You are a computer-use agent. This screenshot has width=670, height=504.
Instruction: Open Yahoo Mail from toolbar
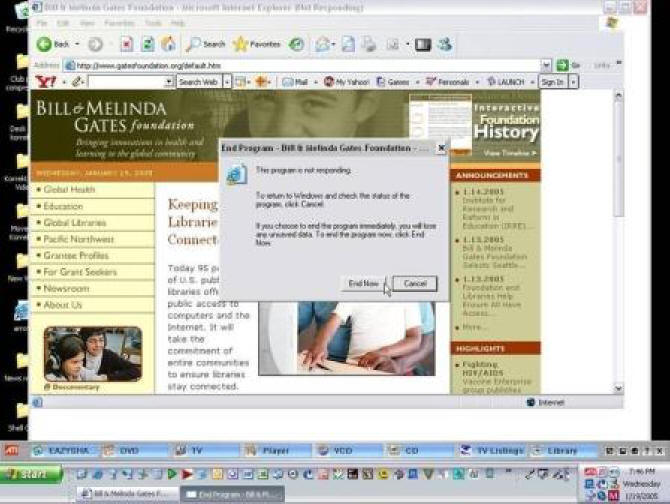click(x=295, y=82)
